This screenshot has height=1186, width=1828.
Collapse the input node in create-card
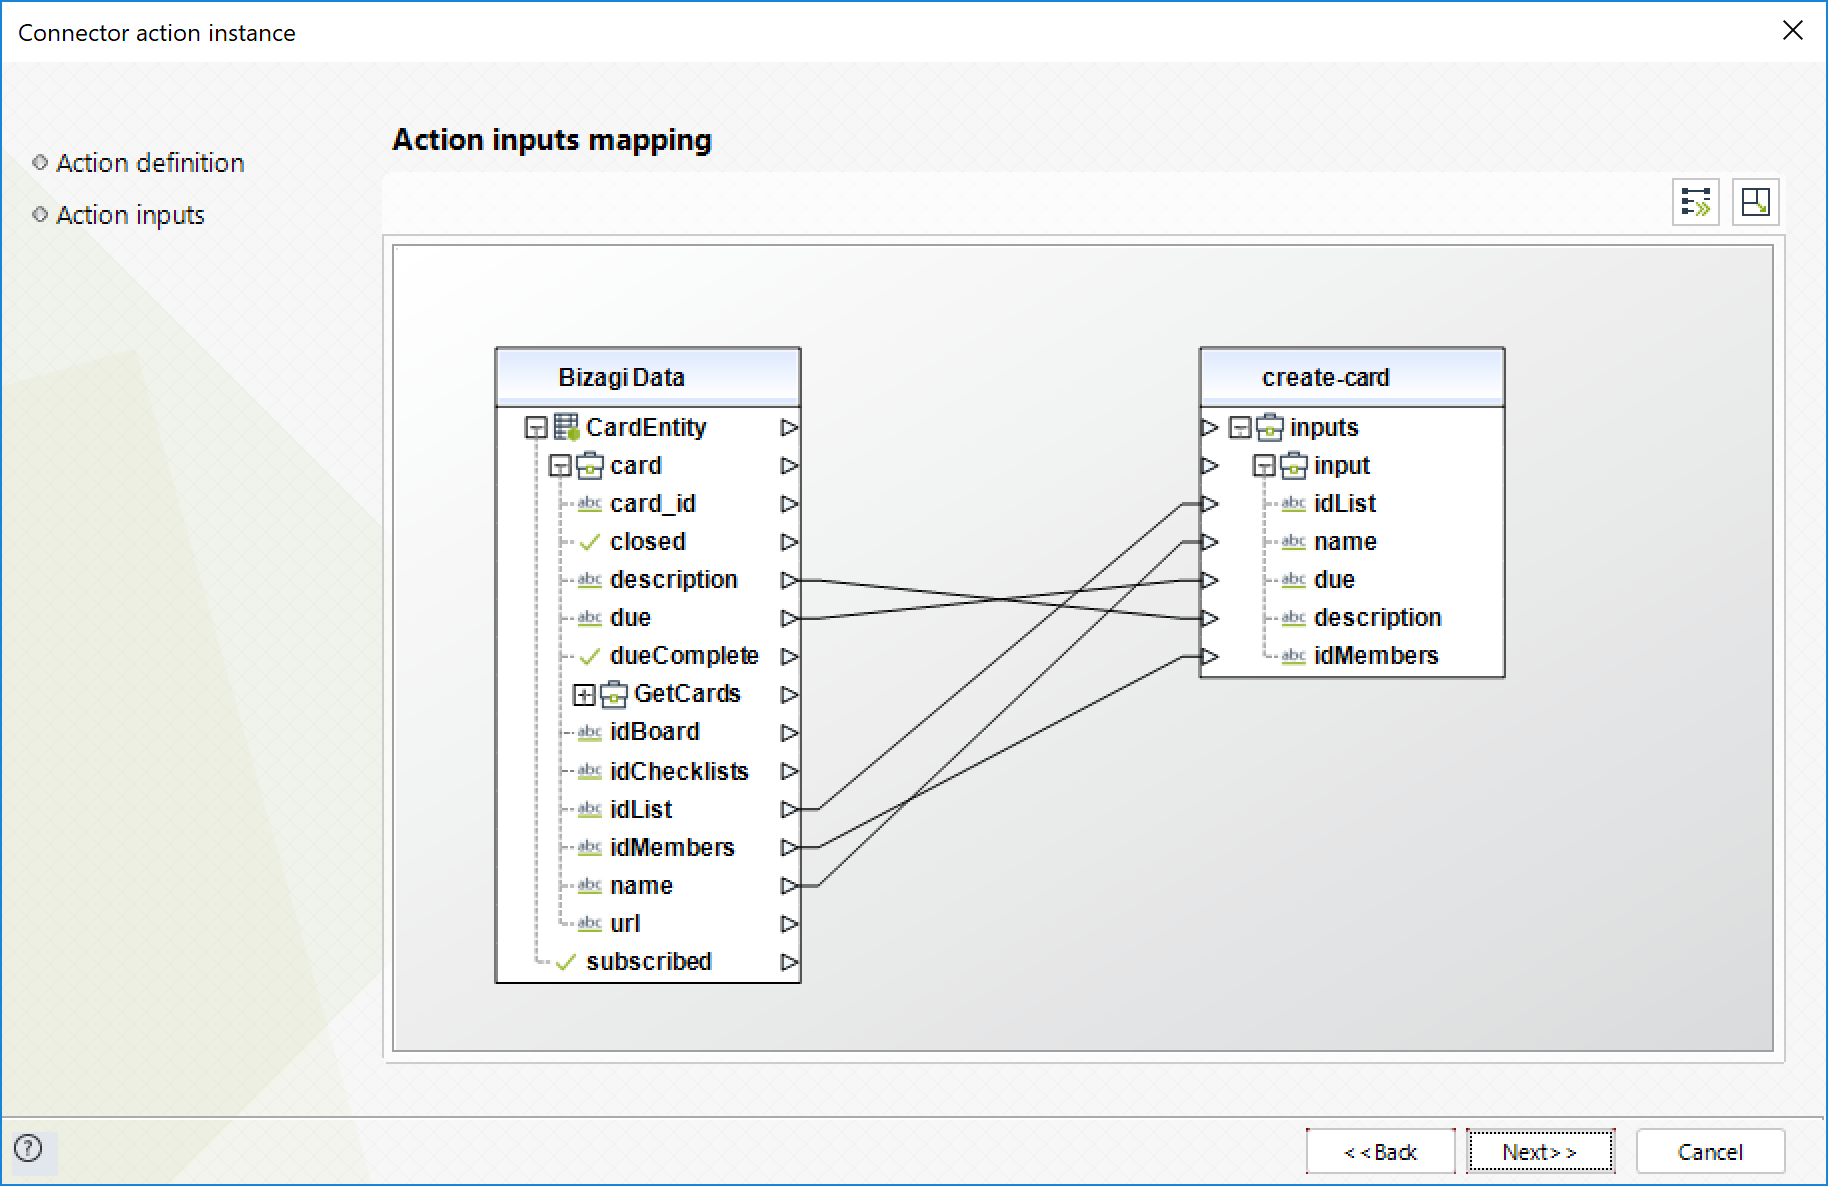(1264, 466)
